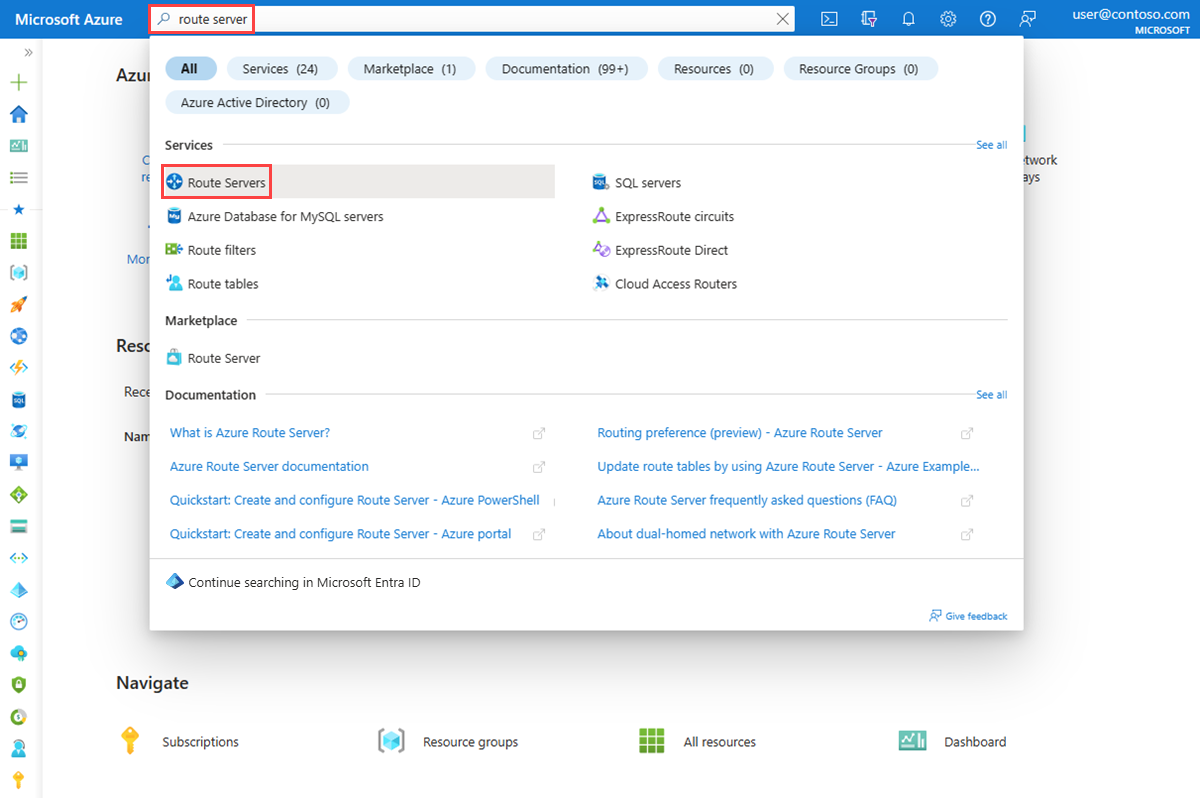Continue searching in Microsoft Entra ID
The height and width of the screenshot is (798, 1200).
(x=294, y=582)
